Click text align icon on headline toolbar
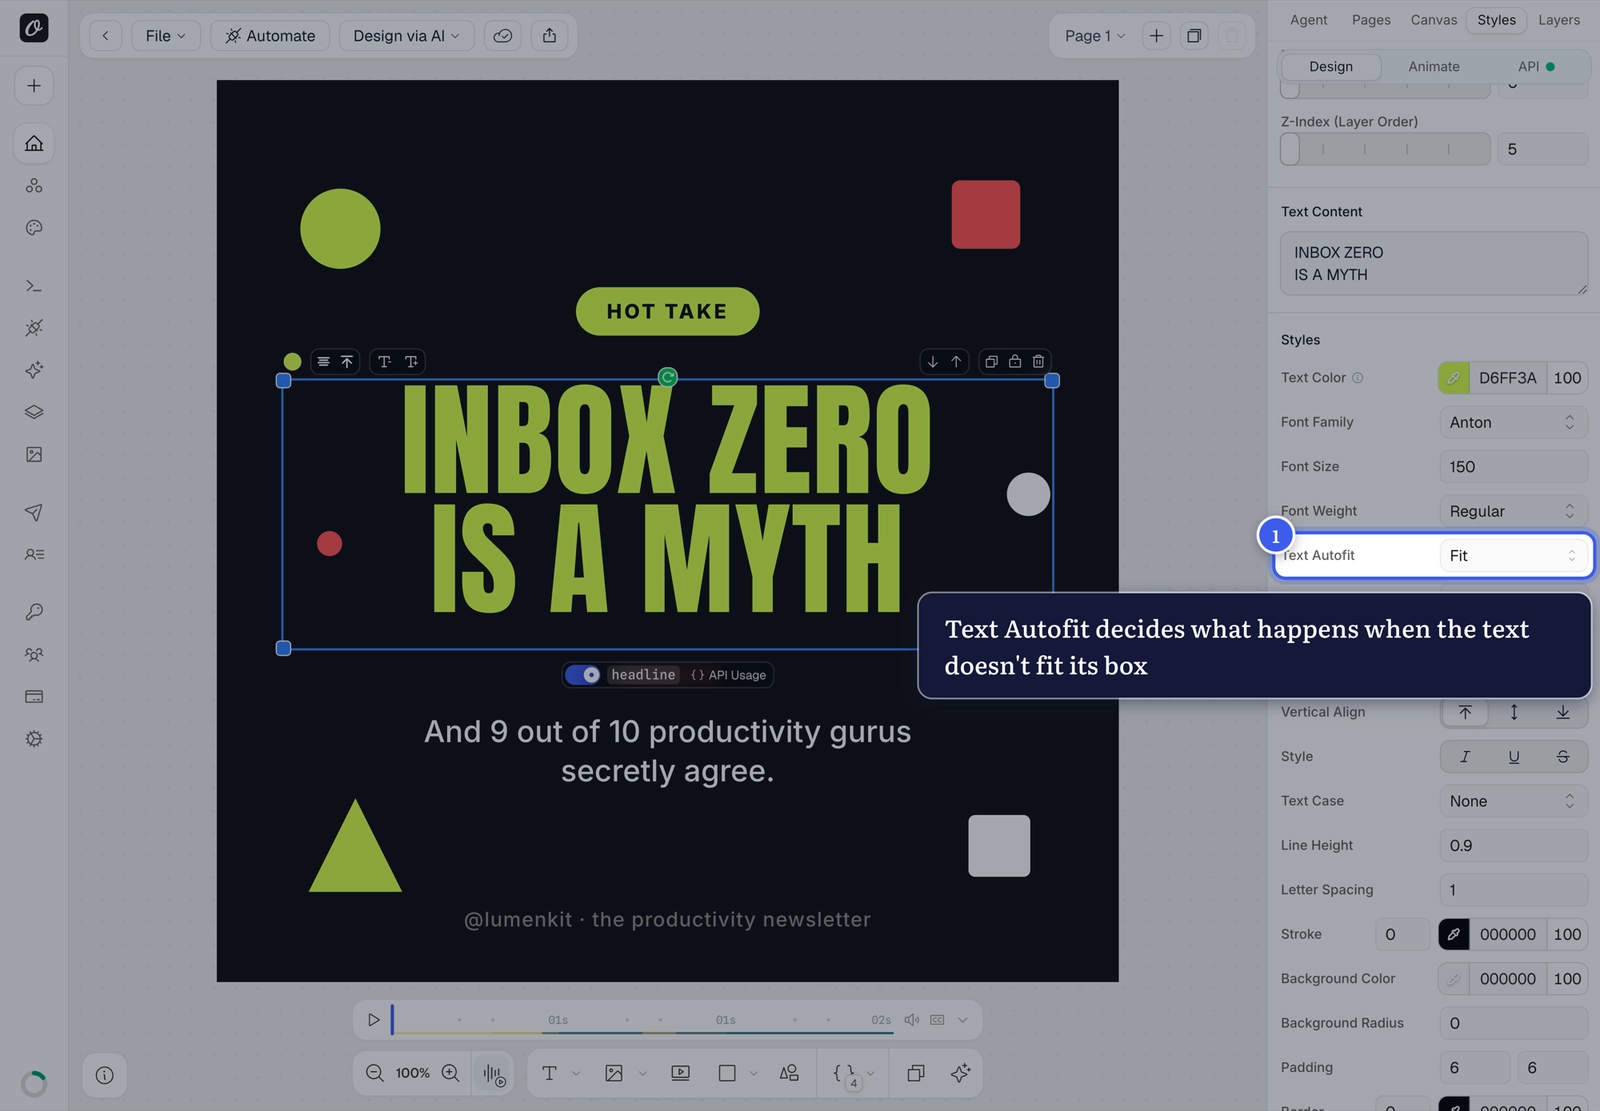1600x1111 pixels. point(323,362)
